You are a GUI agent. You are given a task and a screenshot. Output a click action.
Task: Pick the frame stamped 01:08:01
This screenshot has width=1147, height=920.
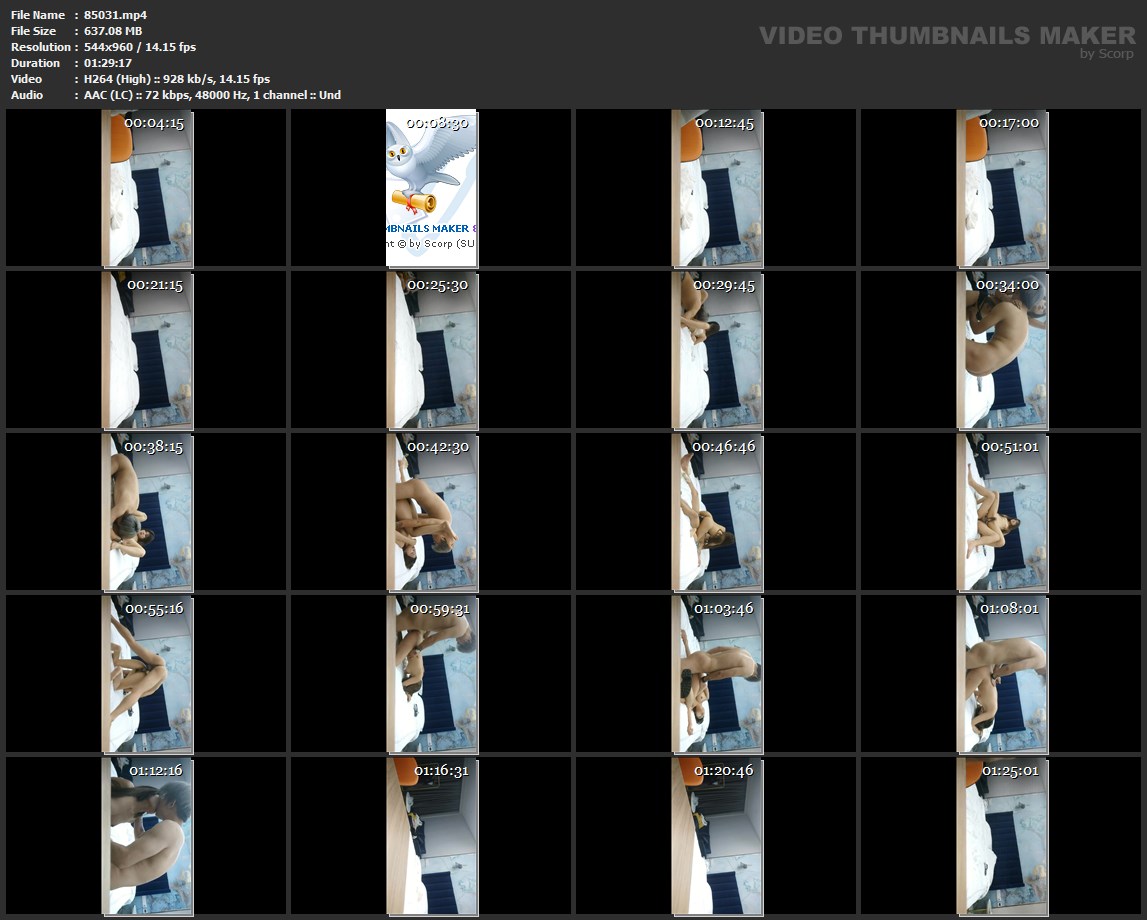click(1002, 674)
